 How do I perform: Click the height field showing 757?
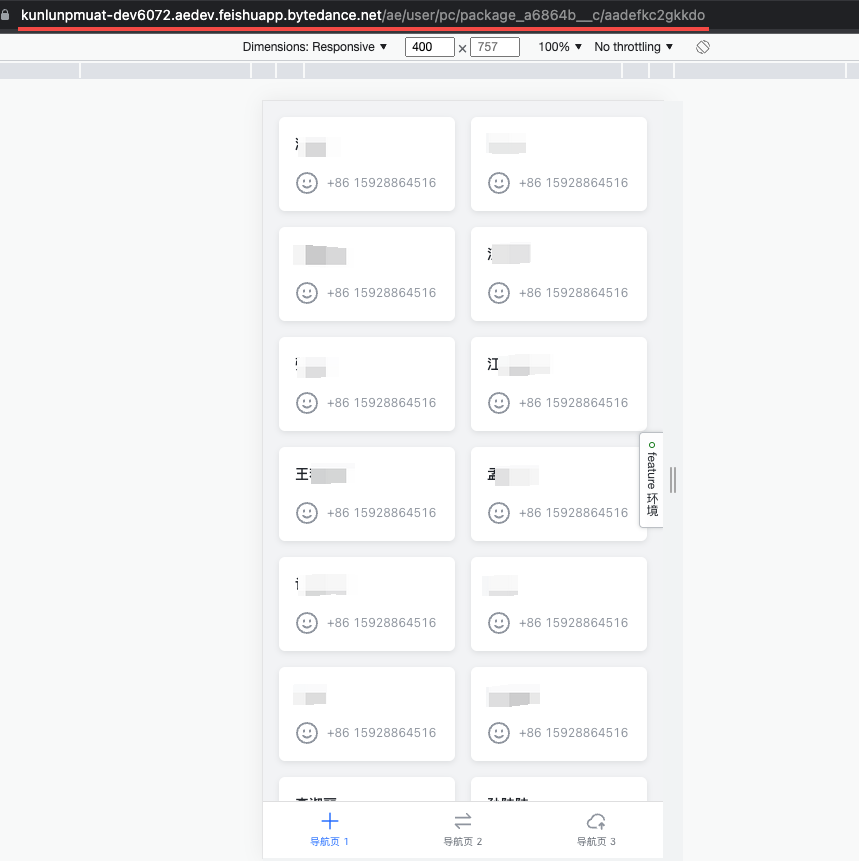point(494,47)
